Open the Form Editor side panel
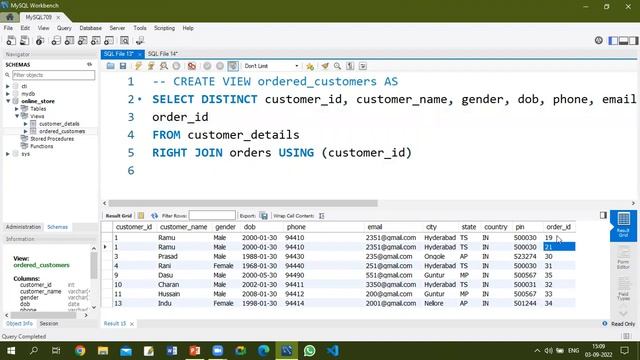Image resolution: width=640 pixels, height=360 pixels. click(623, 258)
